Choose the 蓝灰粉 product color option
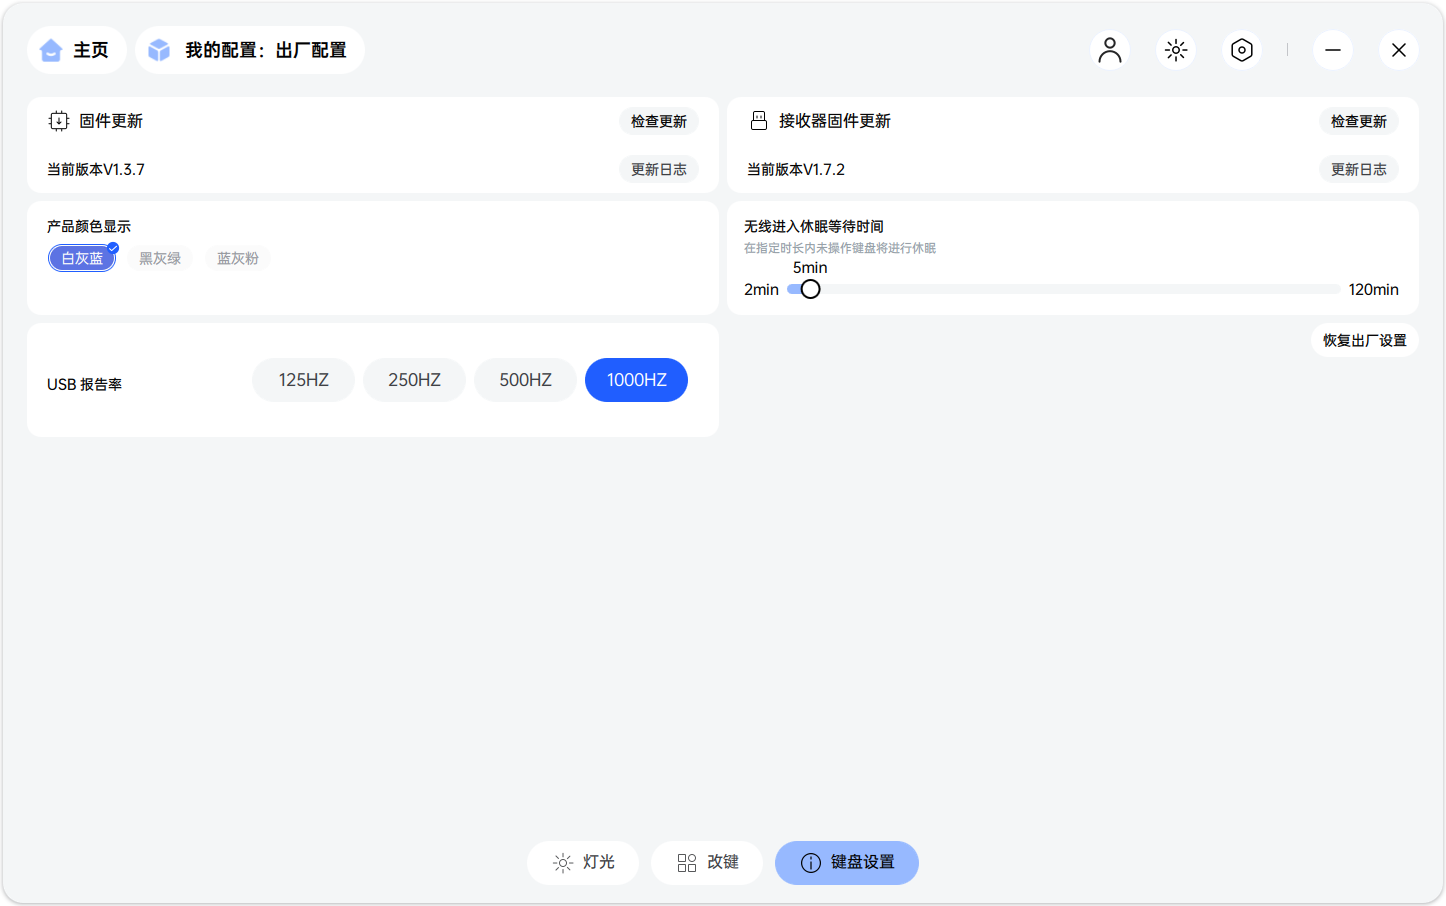The image size is (1446, 906). pyautogui.click(x=238, y=258)
